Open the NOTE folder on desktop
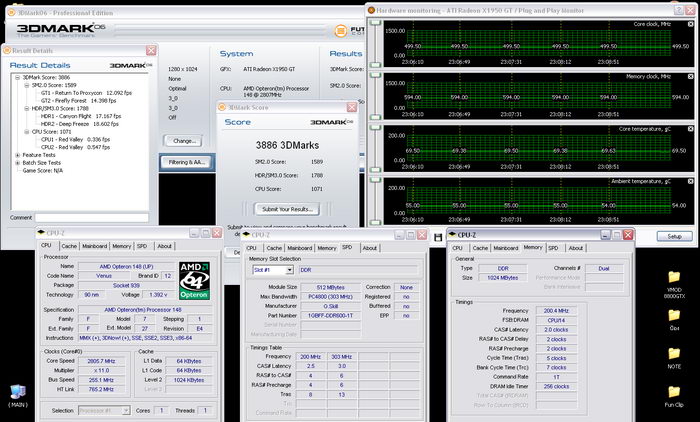Viewport: 700px width, 422px height. pos(674,356)
